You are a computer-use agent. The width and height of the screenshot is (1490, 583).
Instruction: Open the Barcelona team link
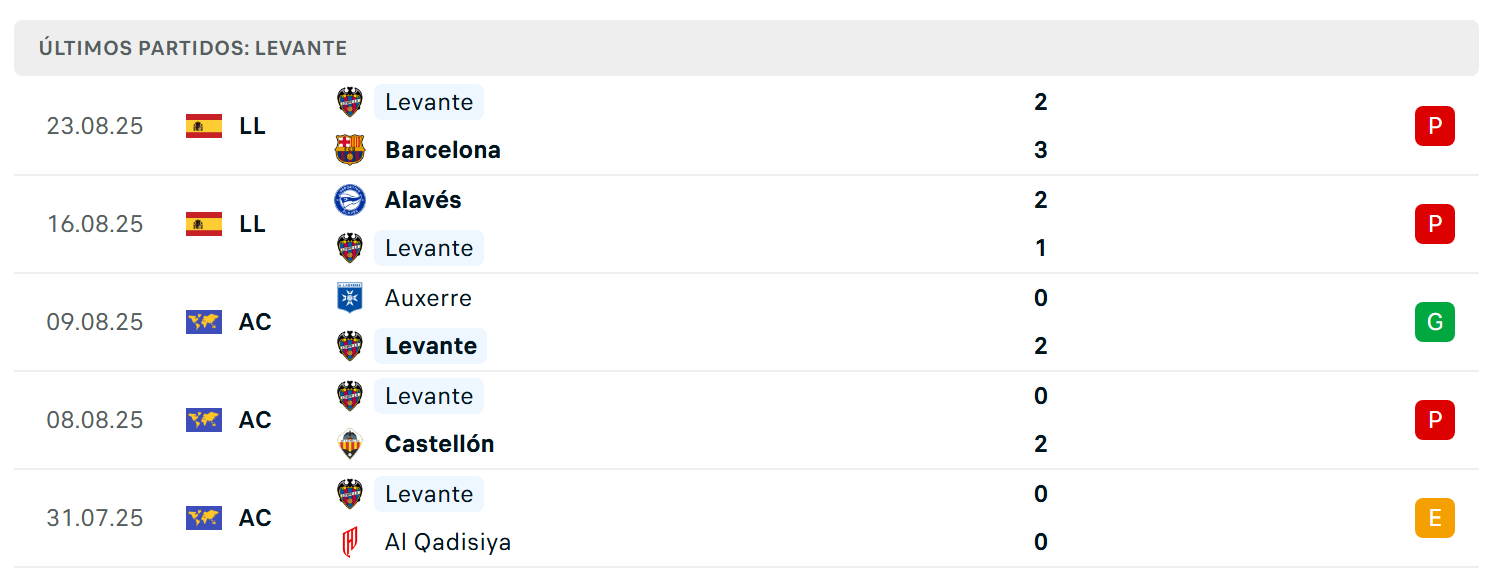pos(442,150)
